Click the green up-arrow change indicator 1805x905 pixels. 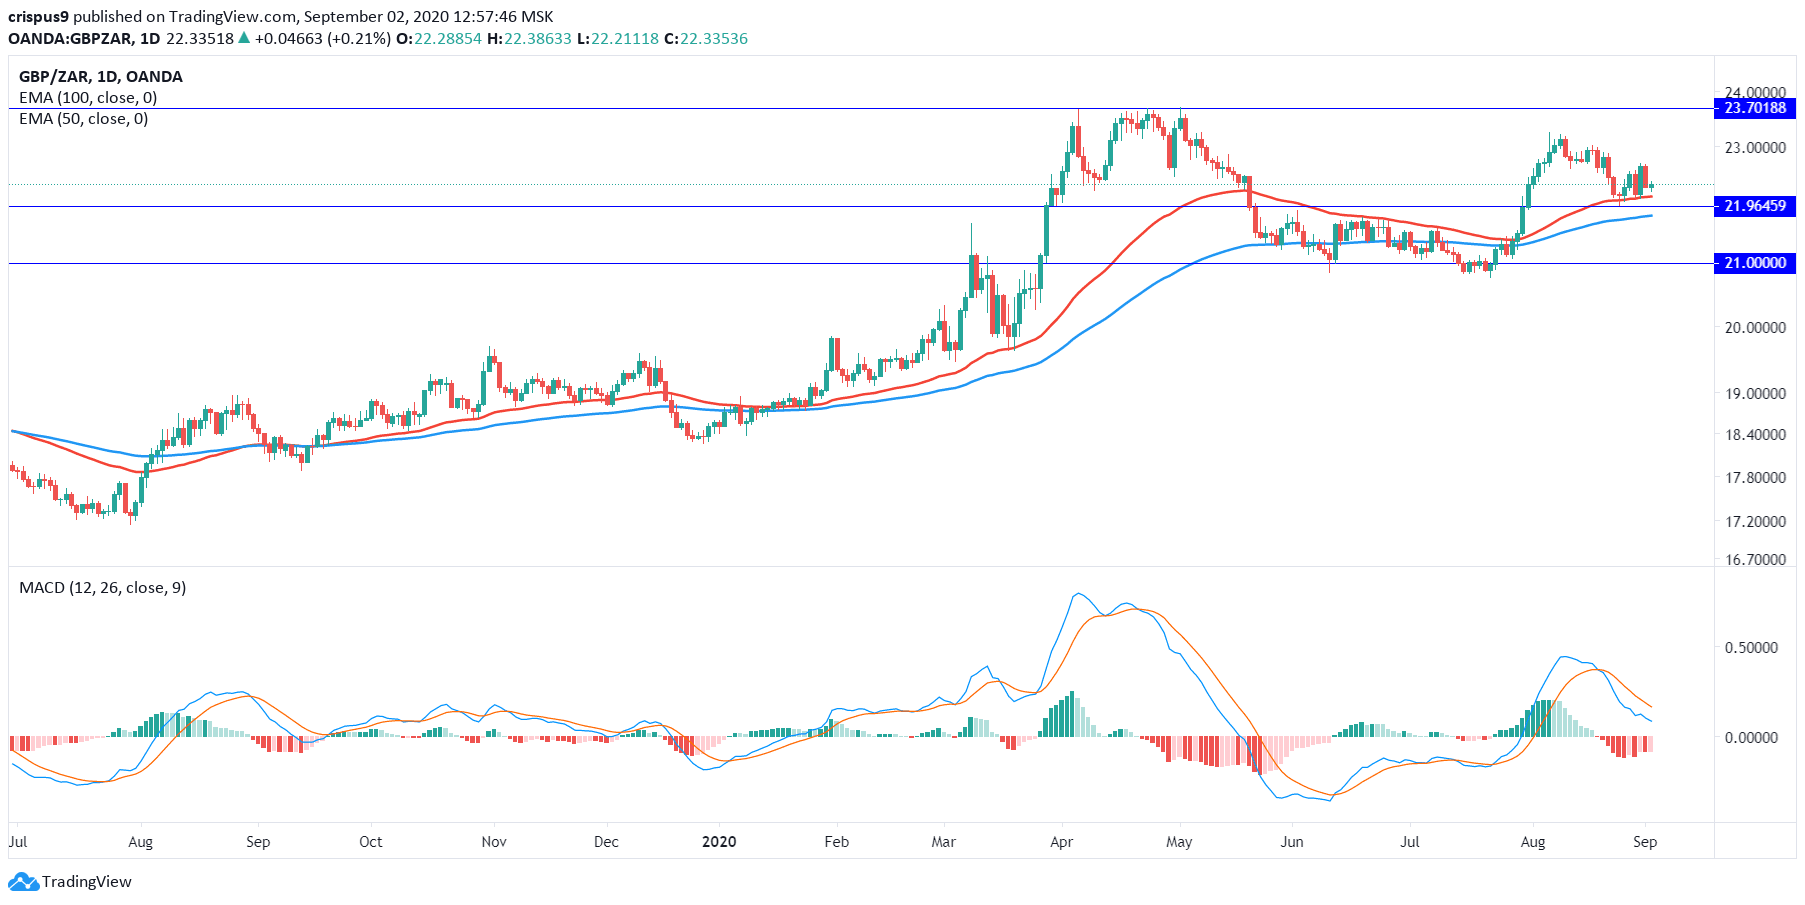point(244,38)
